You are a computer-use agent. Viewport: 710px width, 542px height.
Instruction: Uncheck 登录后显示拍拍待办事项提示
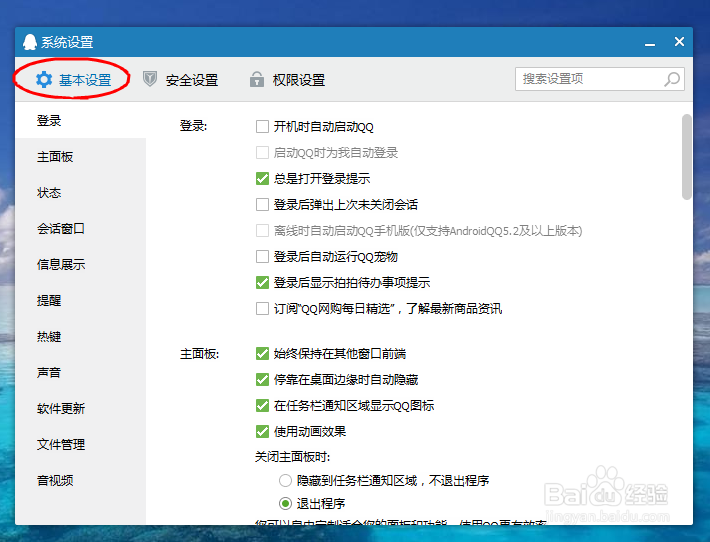262,283
